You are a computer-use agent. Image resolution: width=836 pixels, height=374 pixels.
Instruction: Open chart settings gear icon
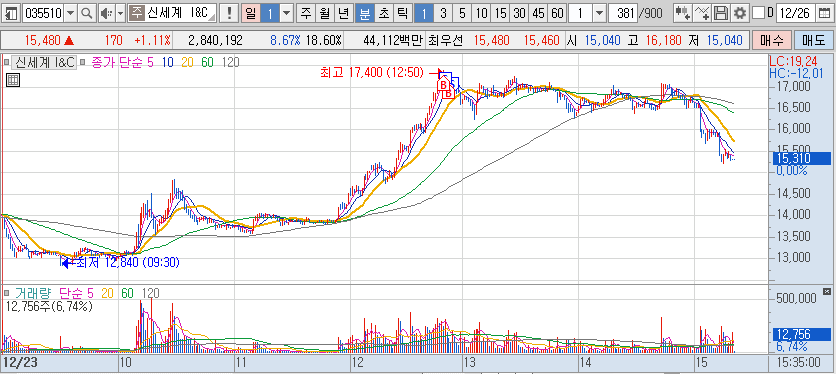[x=739, y=13]
